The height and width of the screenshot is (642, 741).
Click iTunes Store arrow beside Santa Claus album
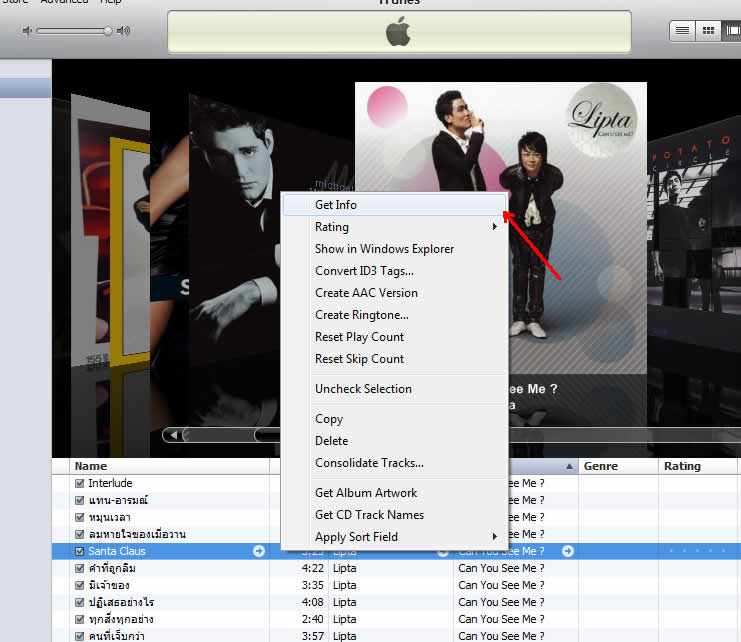pyautogui.click(x=568, y=551)
